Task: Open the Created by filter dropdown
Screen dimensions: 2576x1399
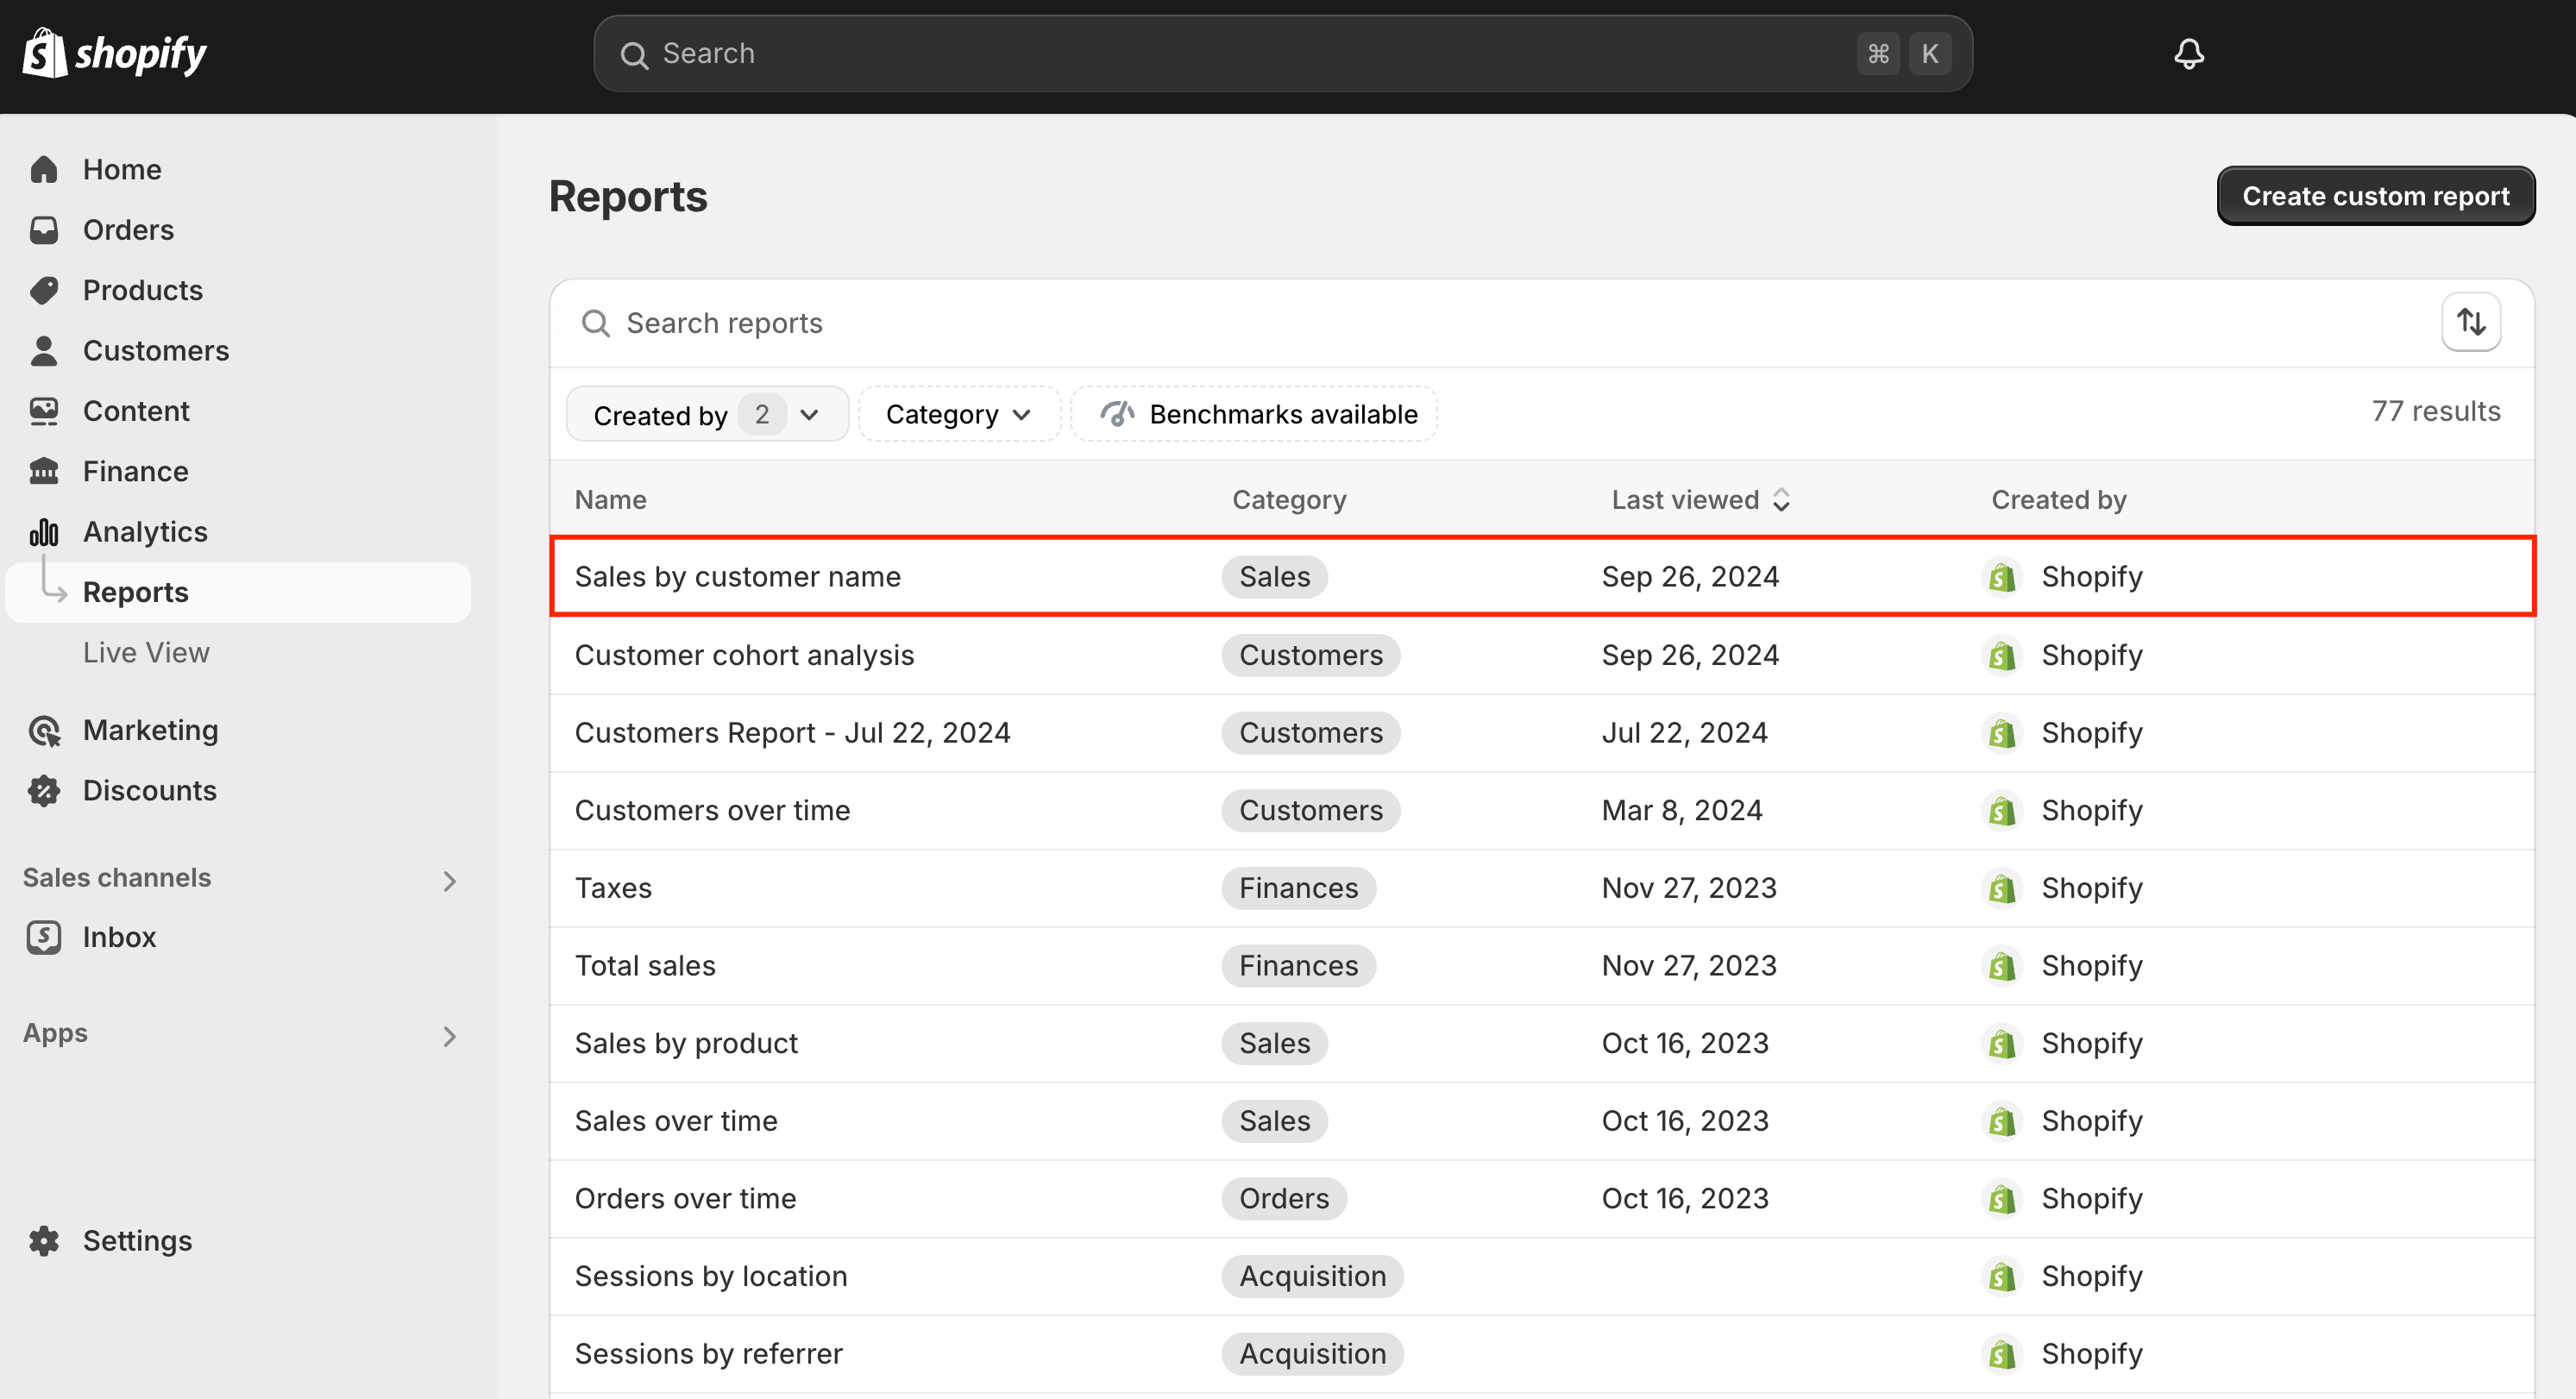Action: tap(706, 414)
